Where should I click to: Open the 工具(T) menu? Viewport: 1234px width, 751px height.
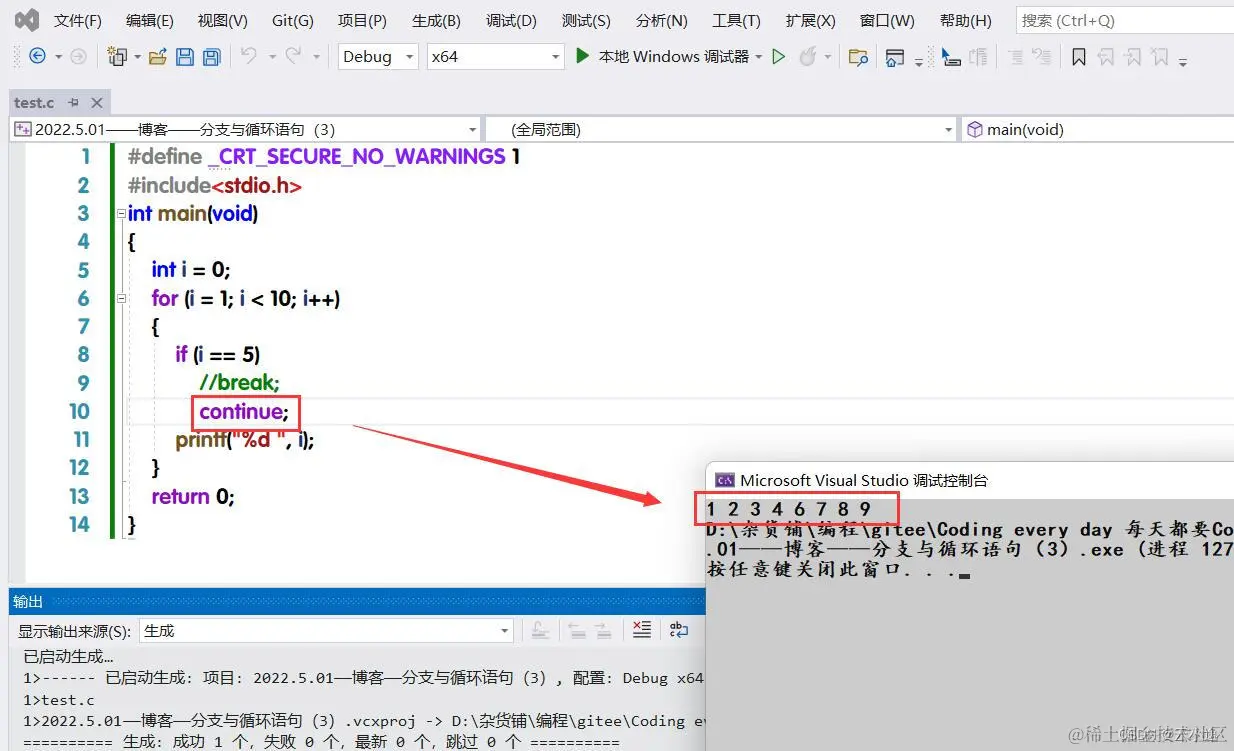(x=736, y=20)
